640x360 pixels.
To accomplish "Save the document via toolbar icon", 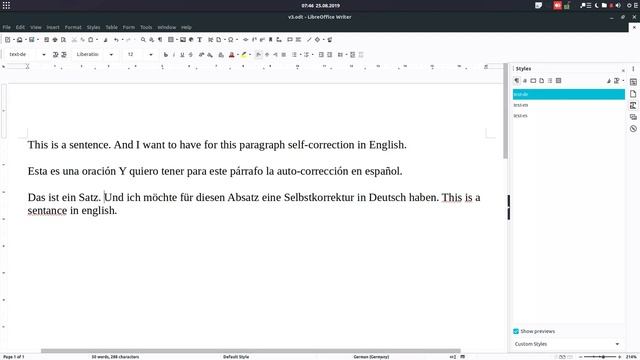I will point(31,40).
